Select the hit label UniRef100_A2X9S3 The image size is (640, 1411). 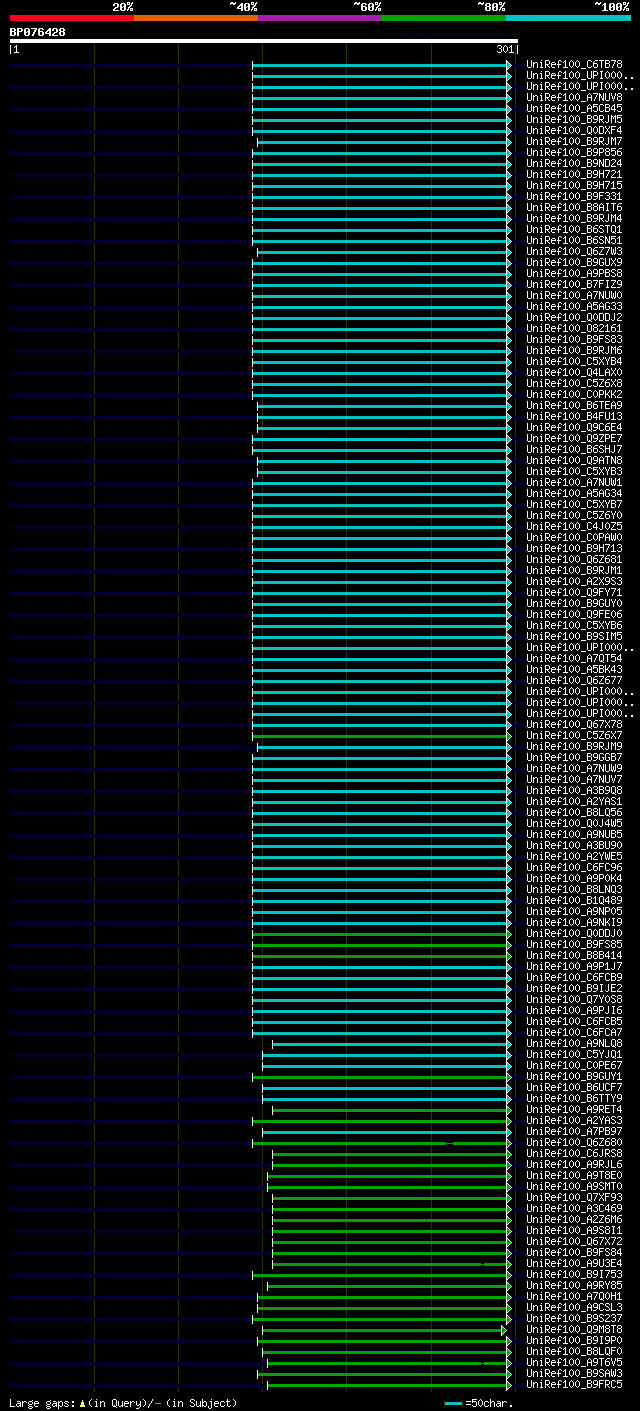[574, 582]
